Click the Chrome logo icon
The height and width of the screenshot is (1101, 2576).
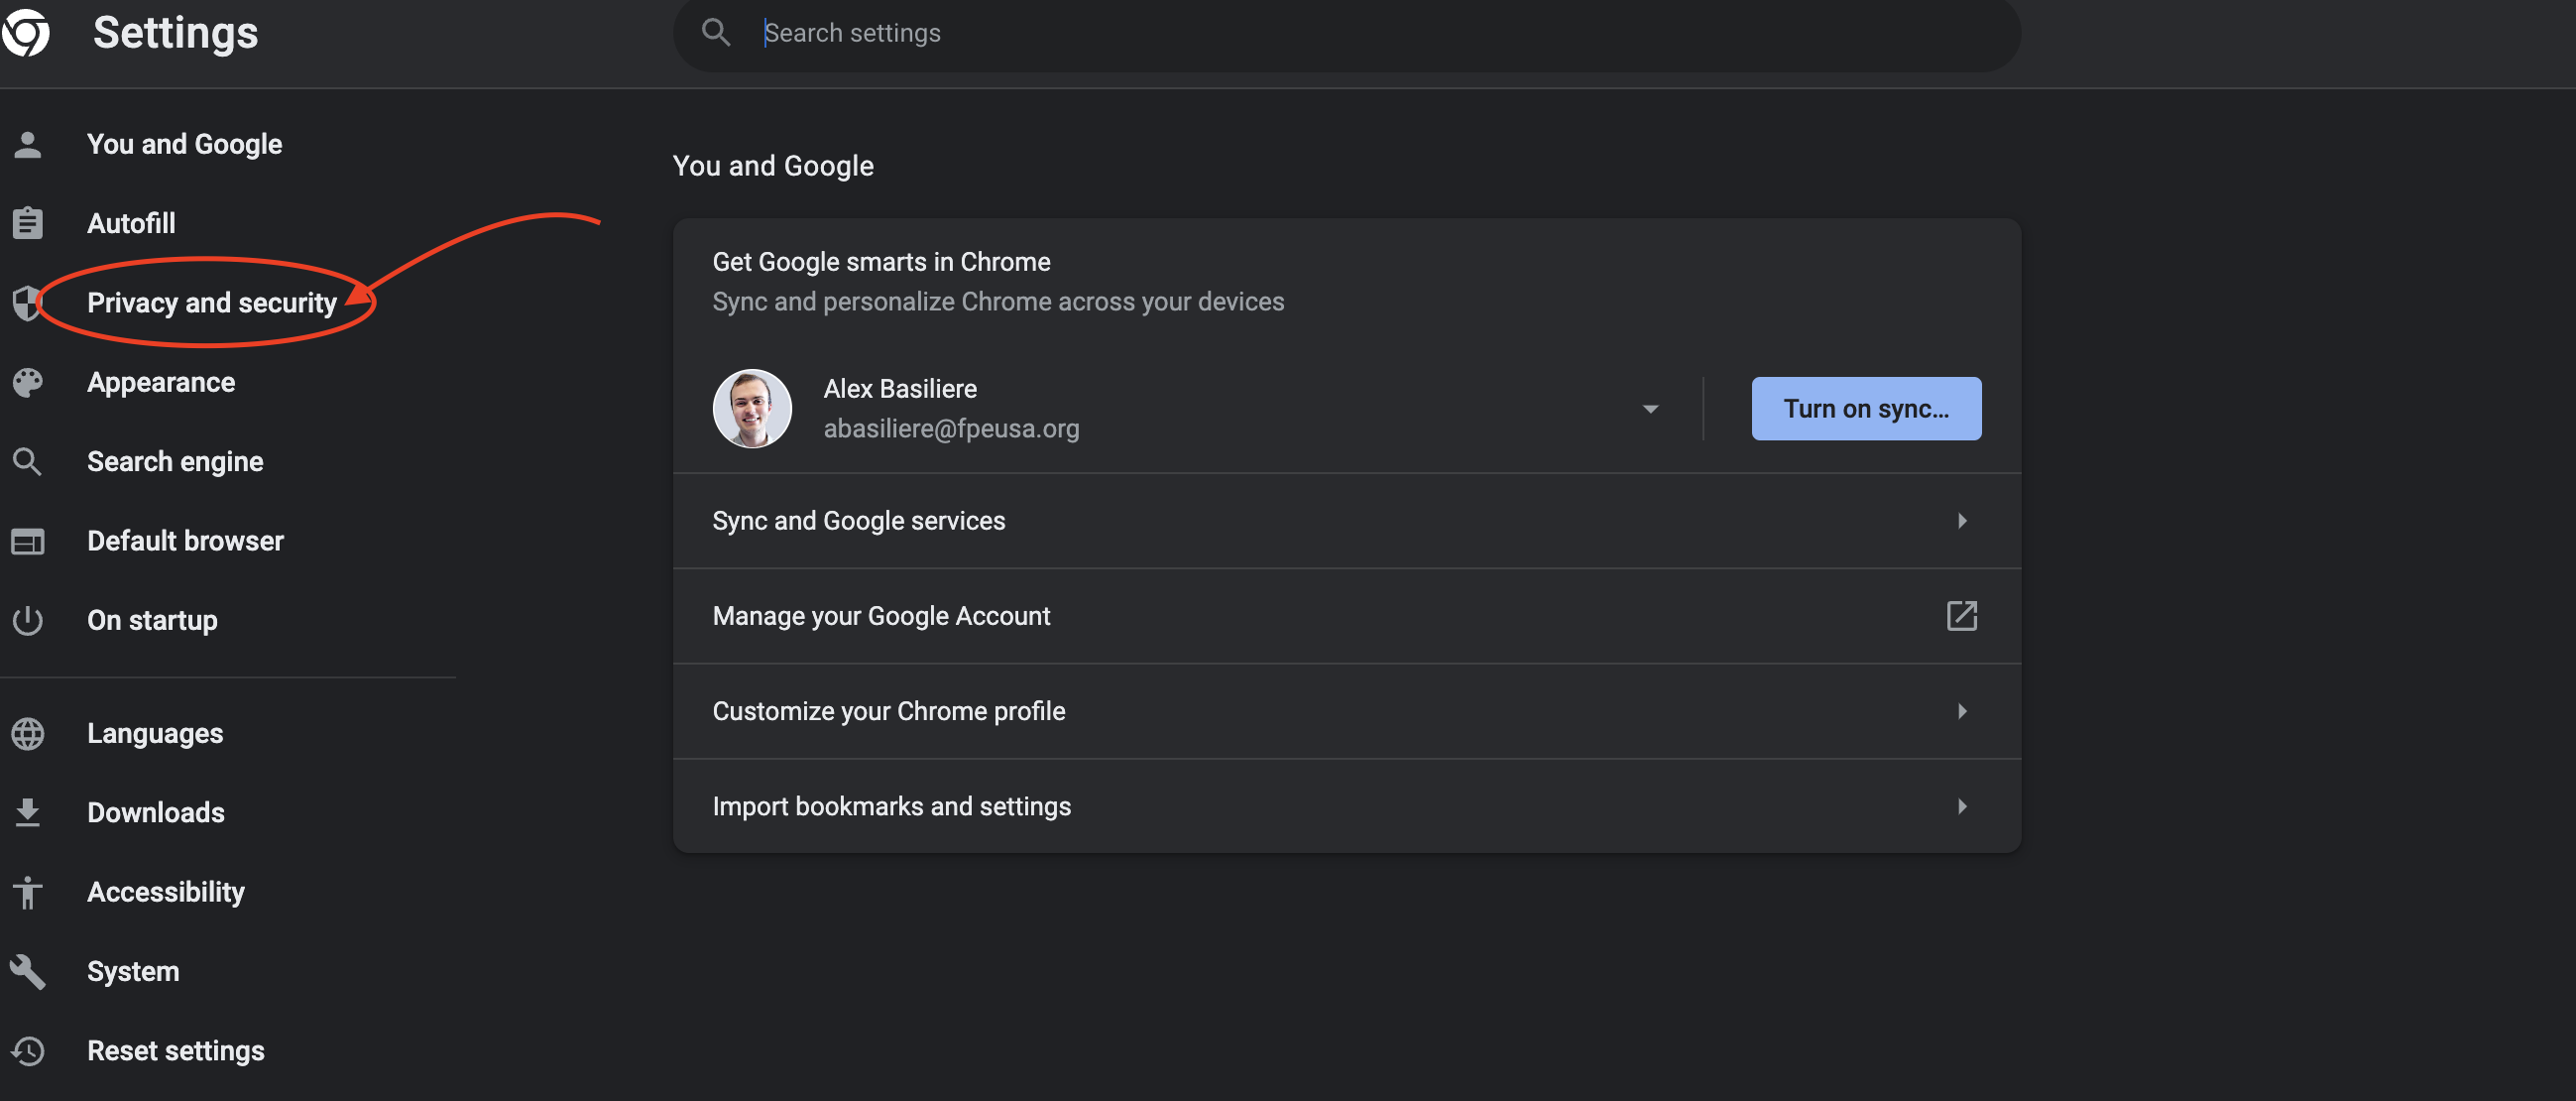(x=26, y=32)
